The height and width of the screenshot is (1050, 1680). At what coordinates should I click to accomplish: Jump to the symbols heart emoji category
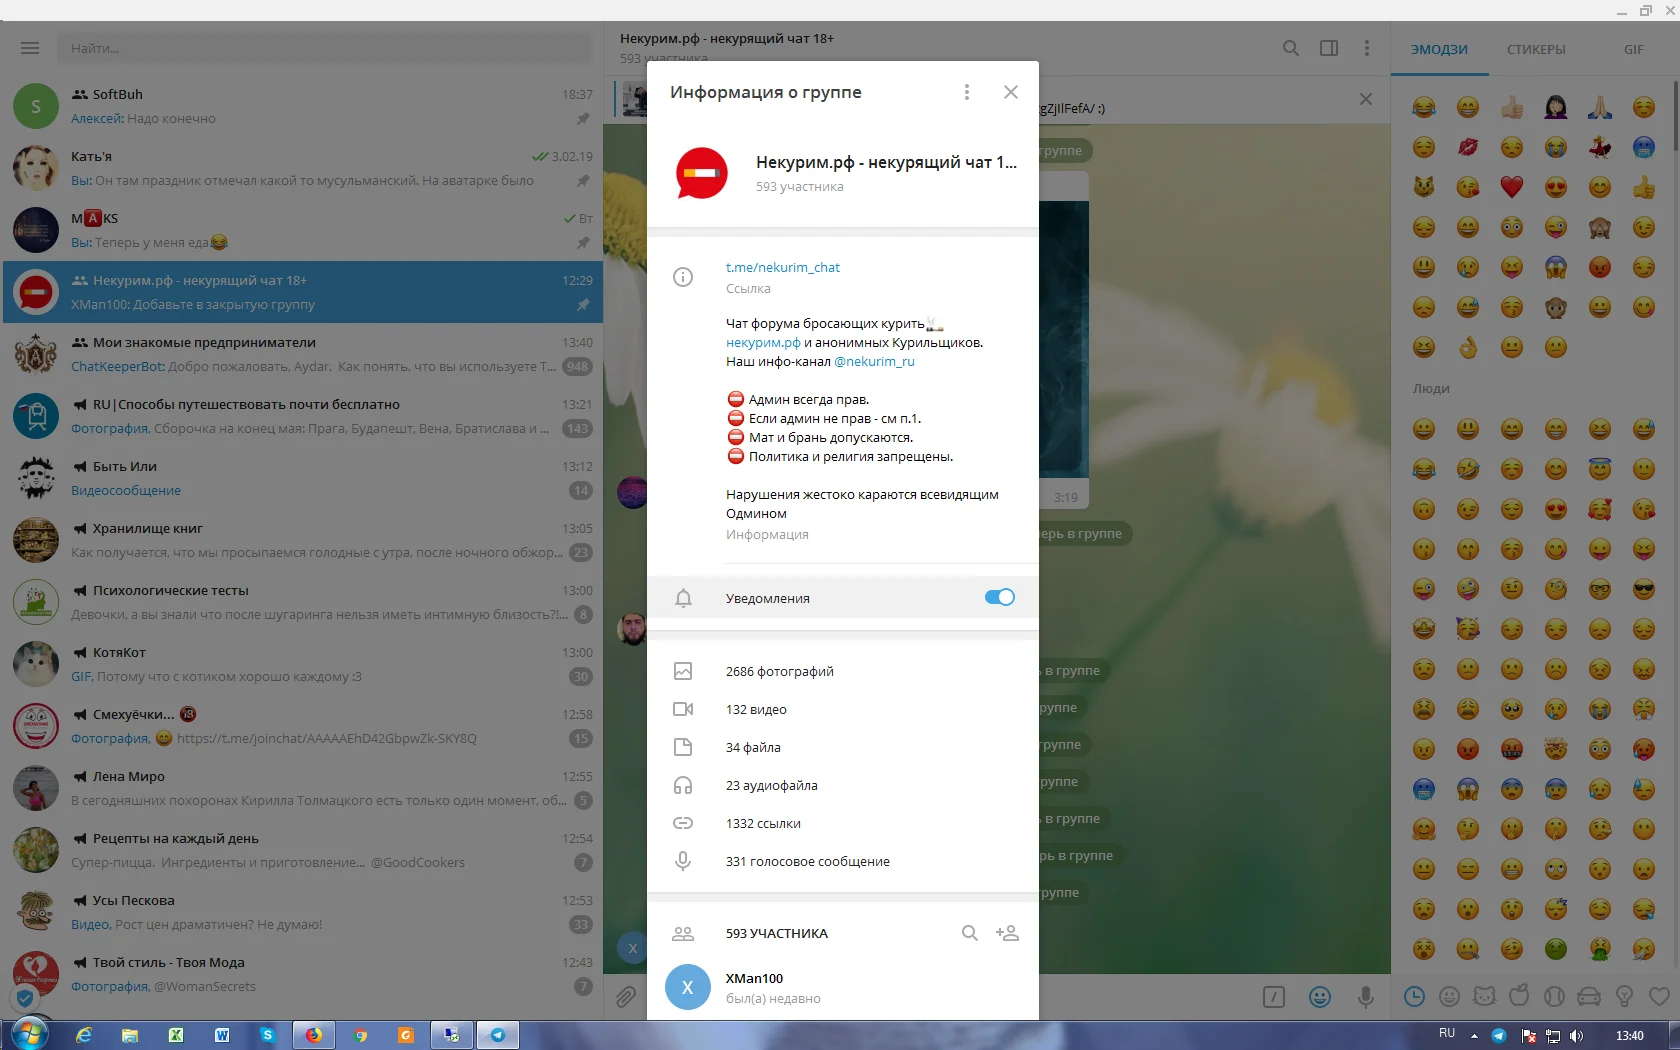pyautogui.click(x=1659, y=996)
